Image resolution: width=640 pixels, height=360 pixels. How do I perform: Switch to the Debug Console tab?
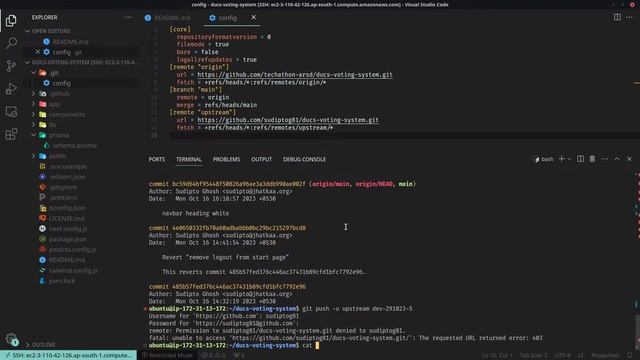click(304, 159)
